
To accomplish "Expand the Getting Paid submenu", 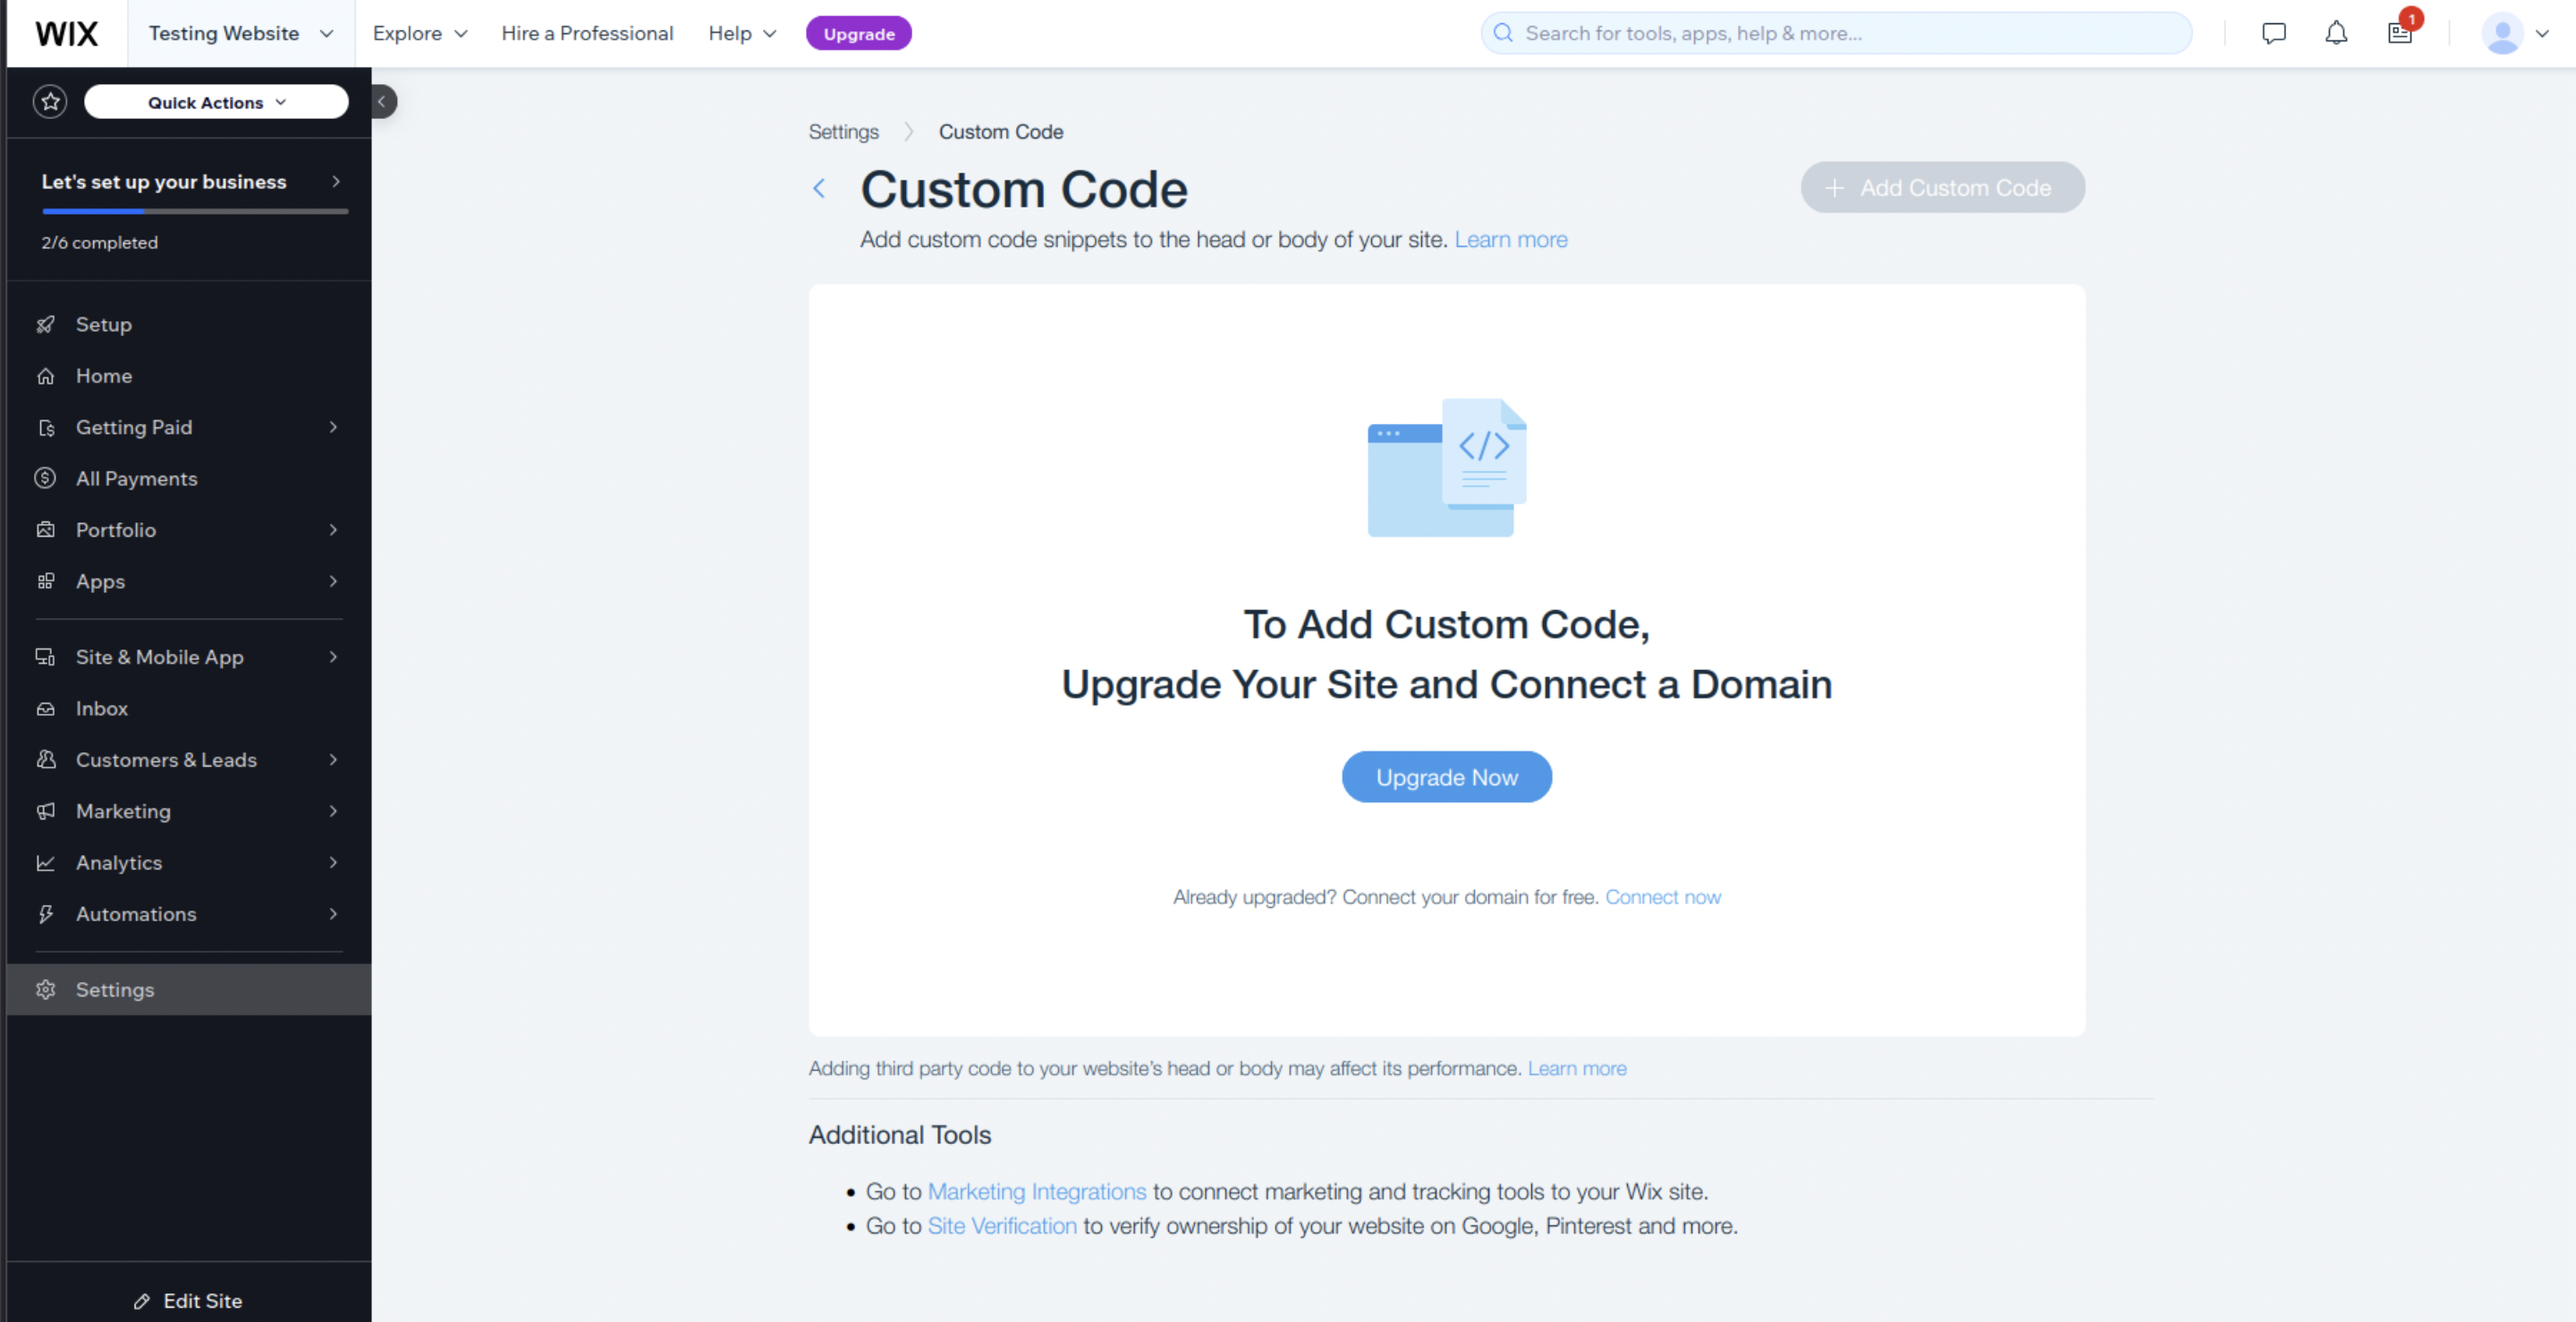I will (x=188, y=427).
